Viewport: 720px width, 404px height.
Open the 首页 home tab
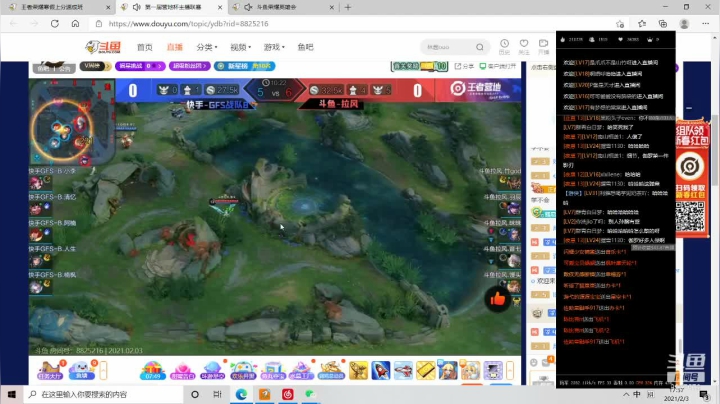(145, 47)
